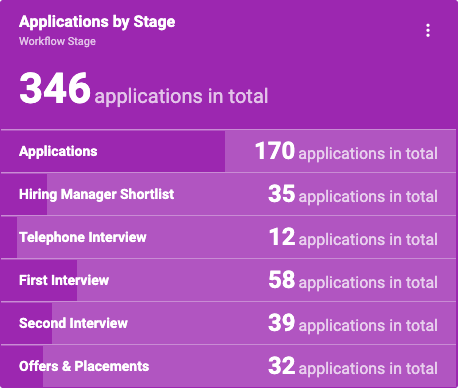Viewport: 458px width, 388px height.
Task: Click the Applications by Stage title
Action: (97, 22)
